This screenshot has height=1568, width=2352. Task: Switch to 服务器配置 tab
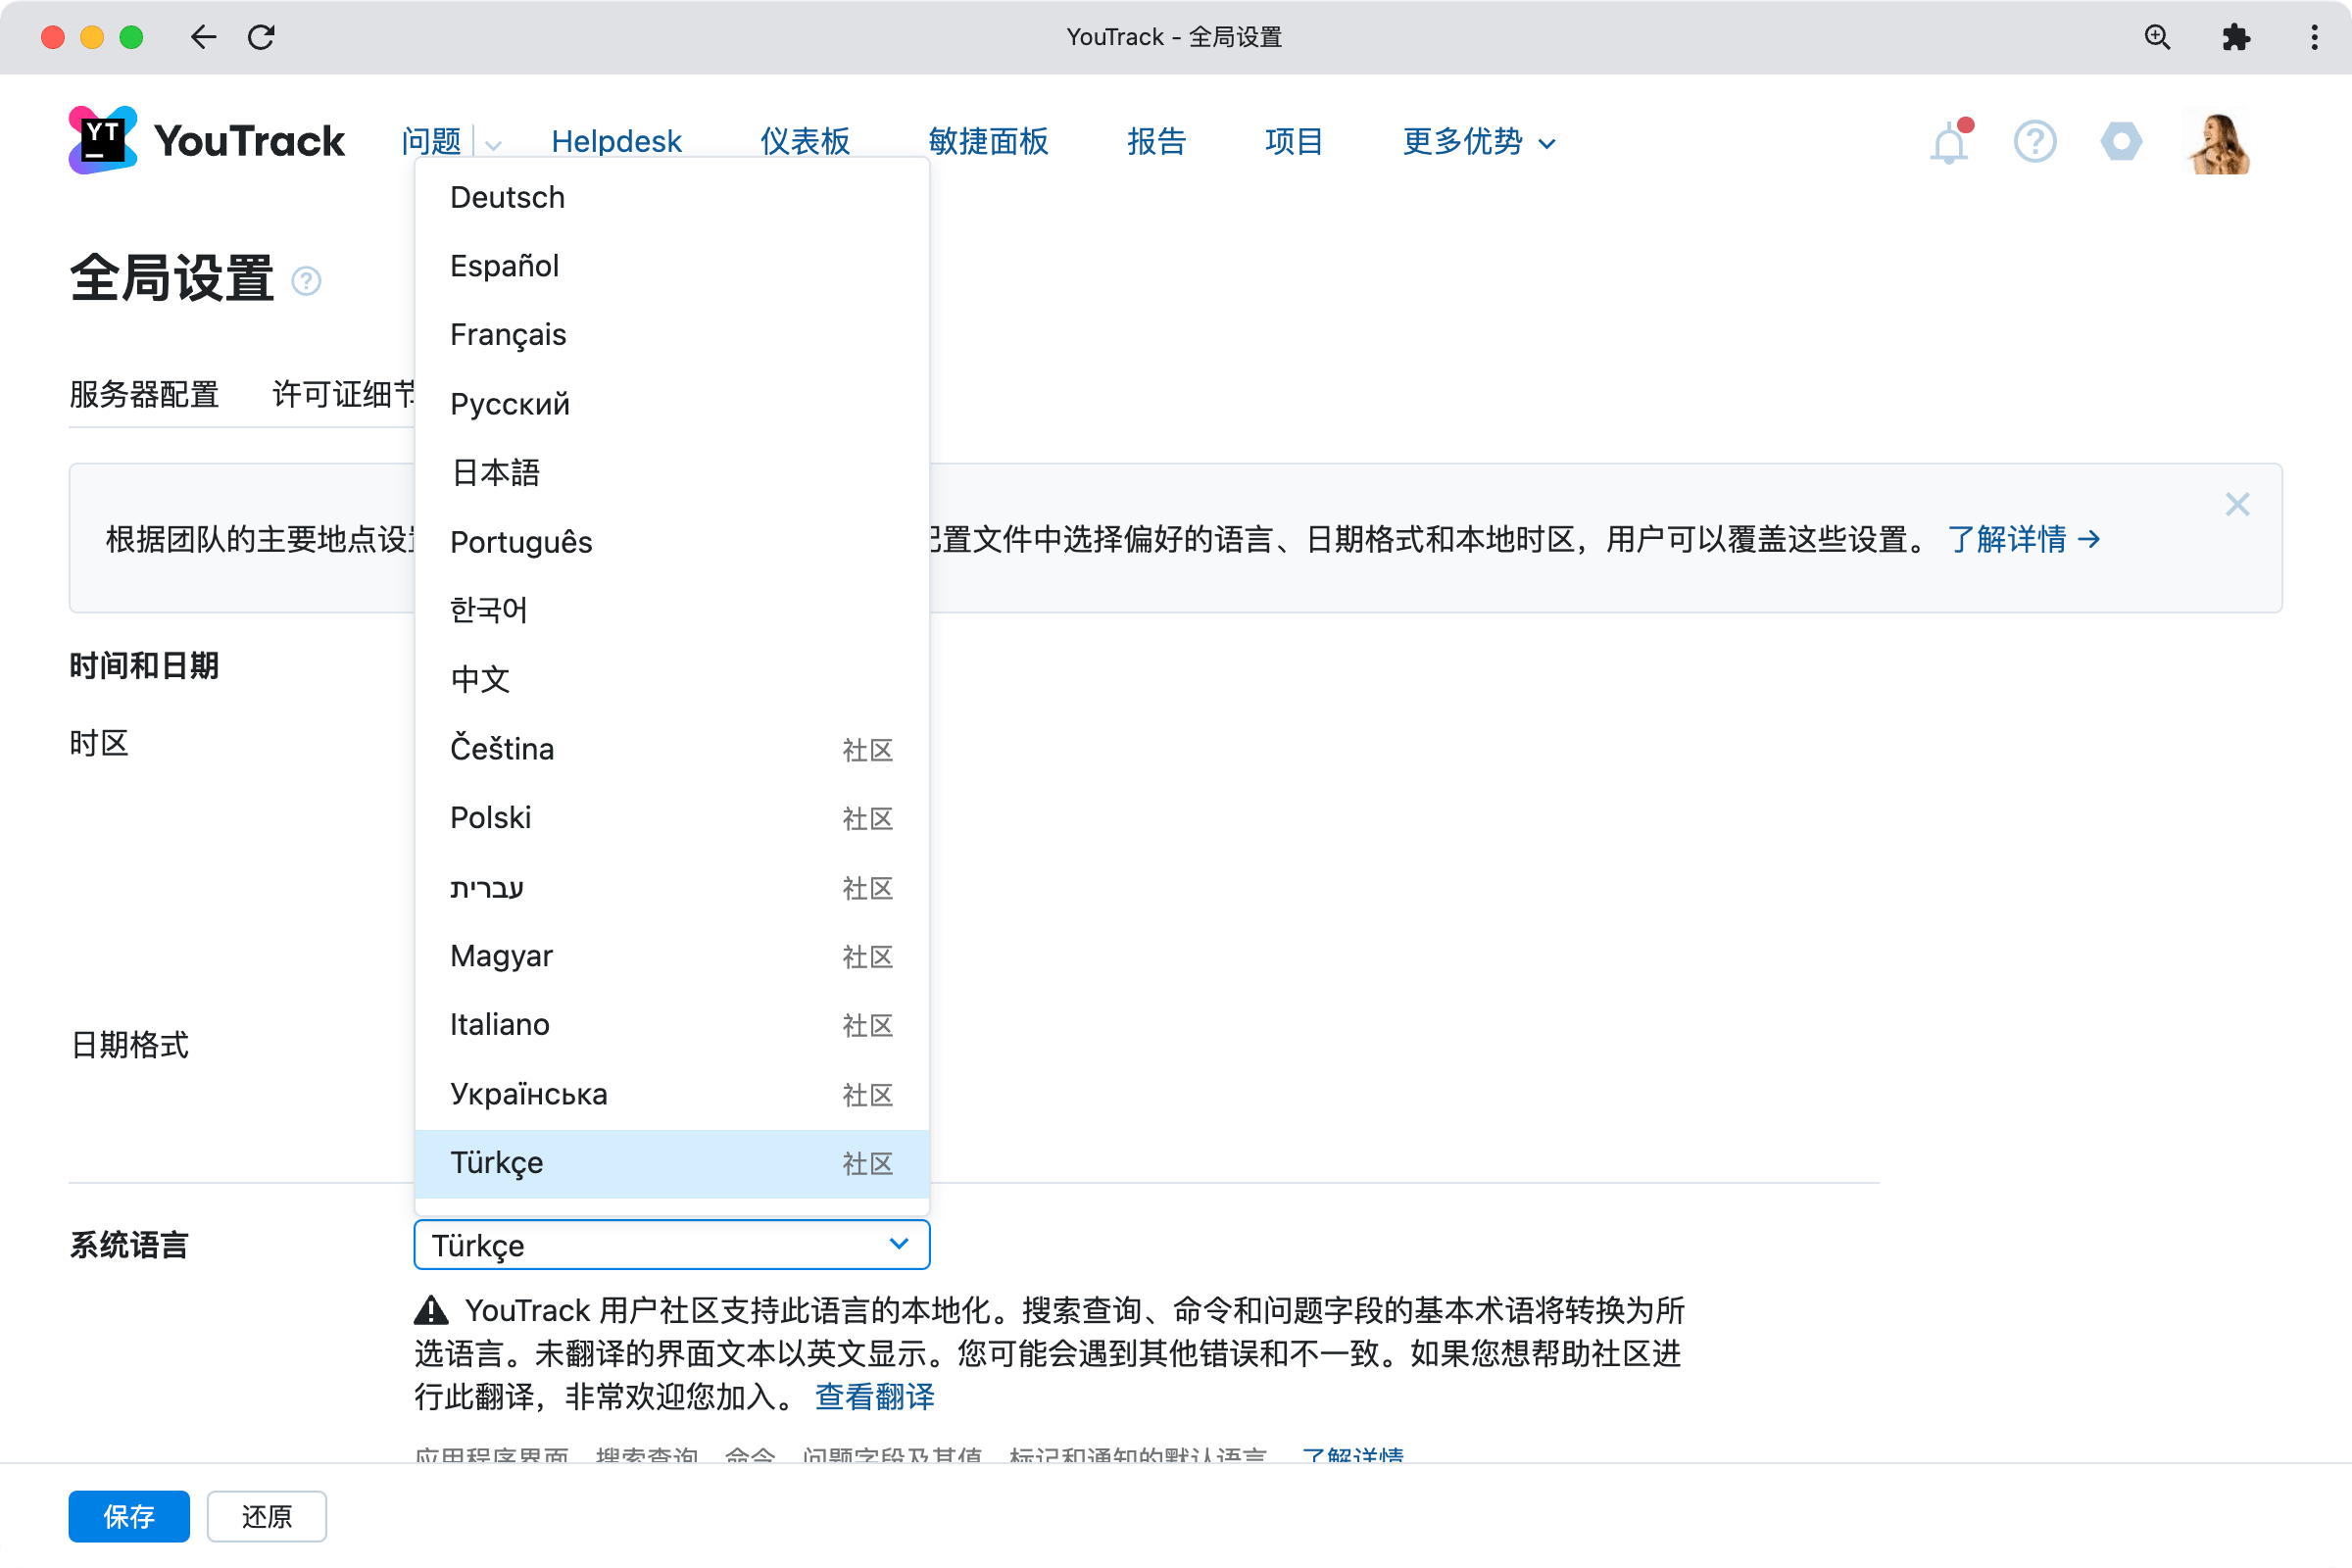(144, 394)
